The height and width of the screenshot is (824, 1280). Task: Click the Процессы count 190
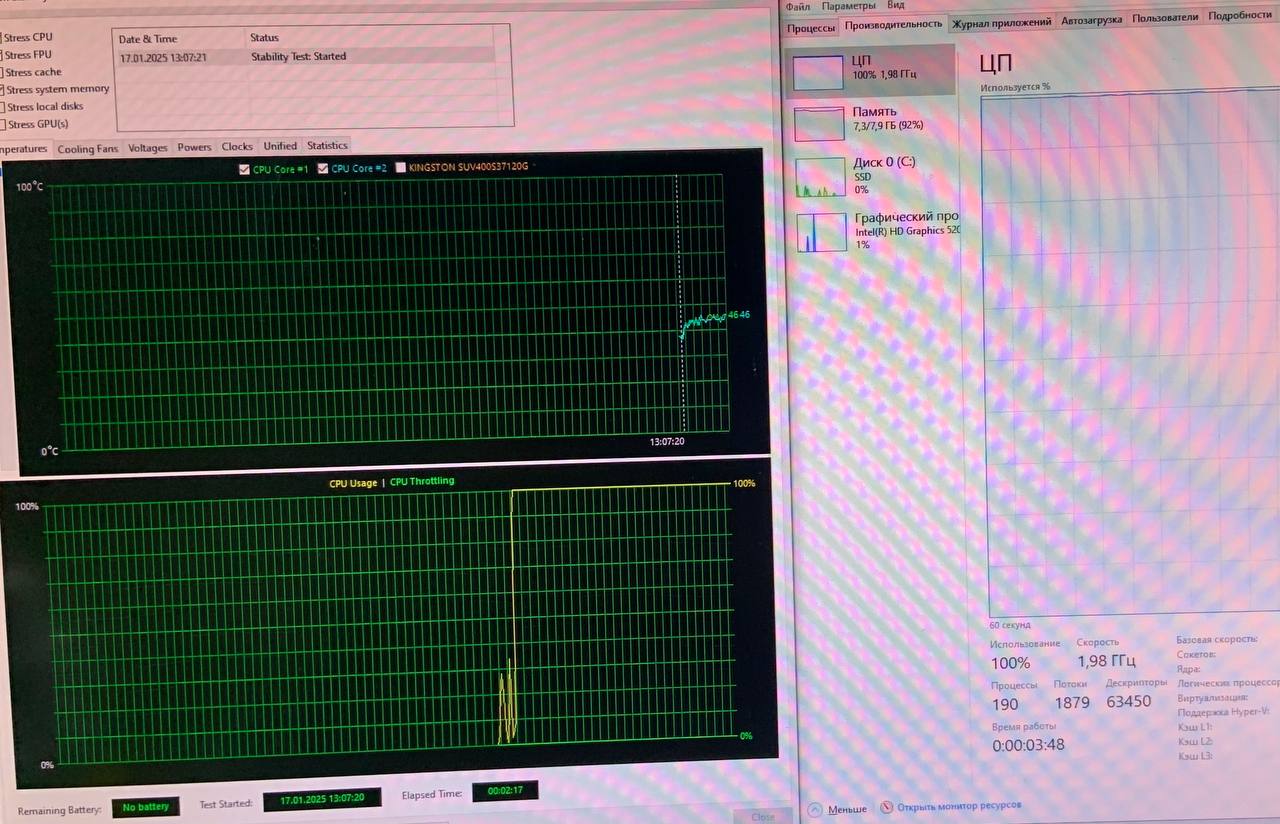(1005, 704)
